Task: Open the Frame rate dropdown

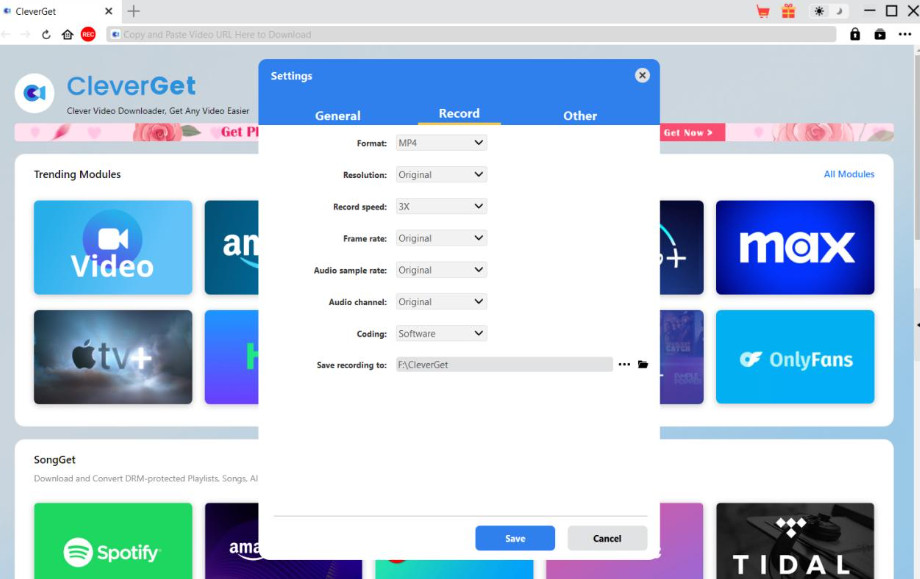Action: pyautogui.click(x=441, y=238)
